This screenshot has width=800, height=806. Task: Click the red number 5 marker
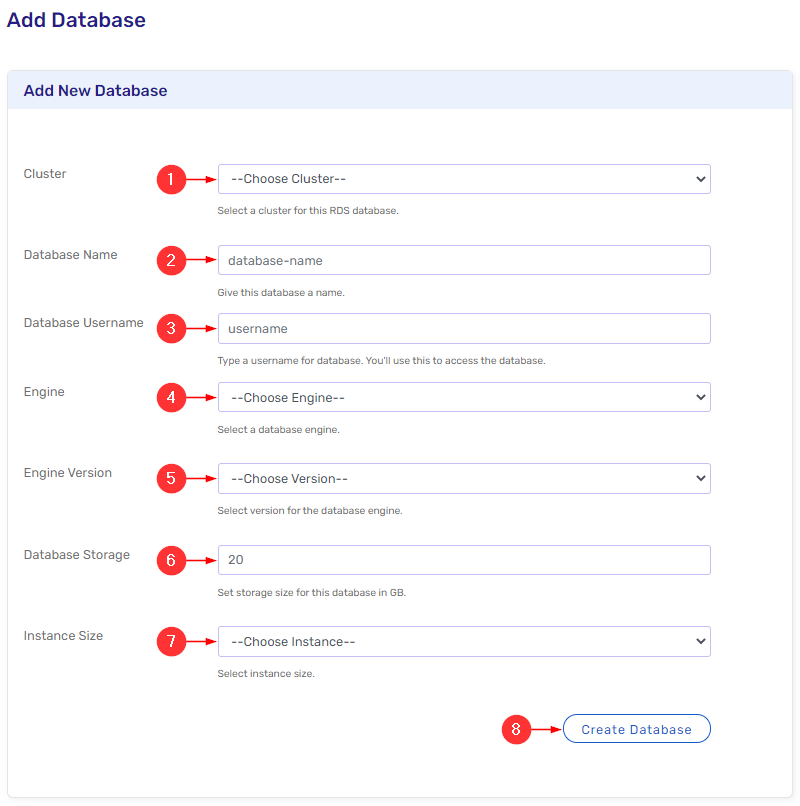coord(171,479)
